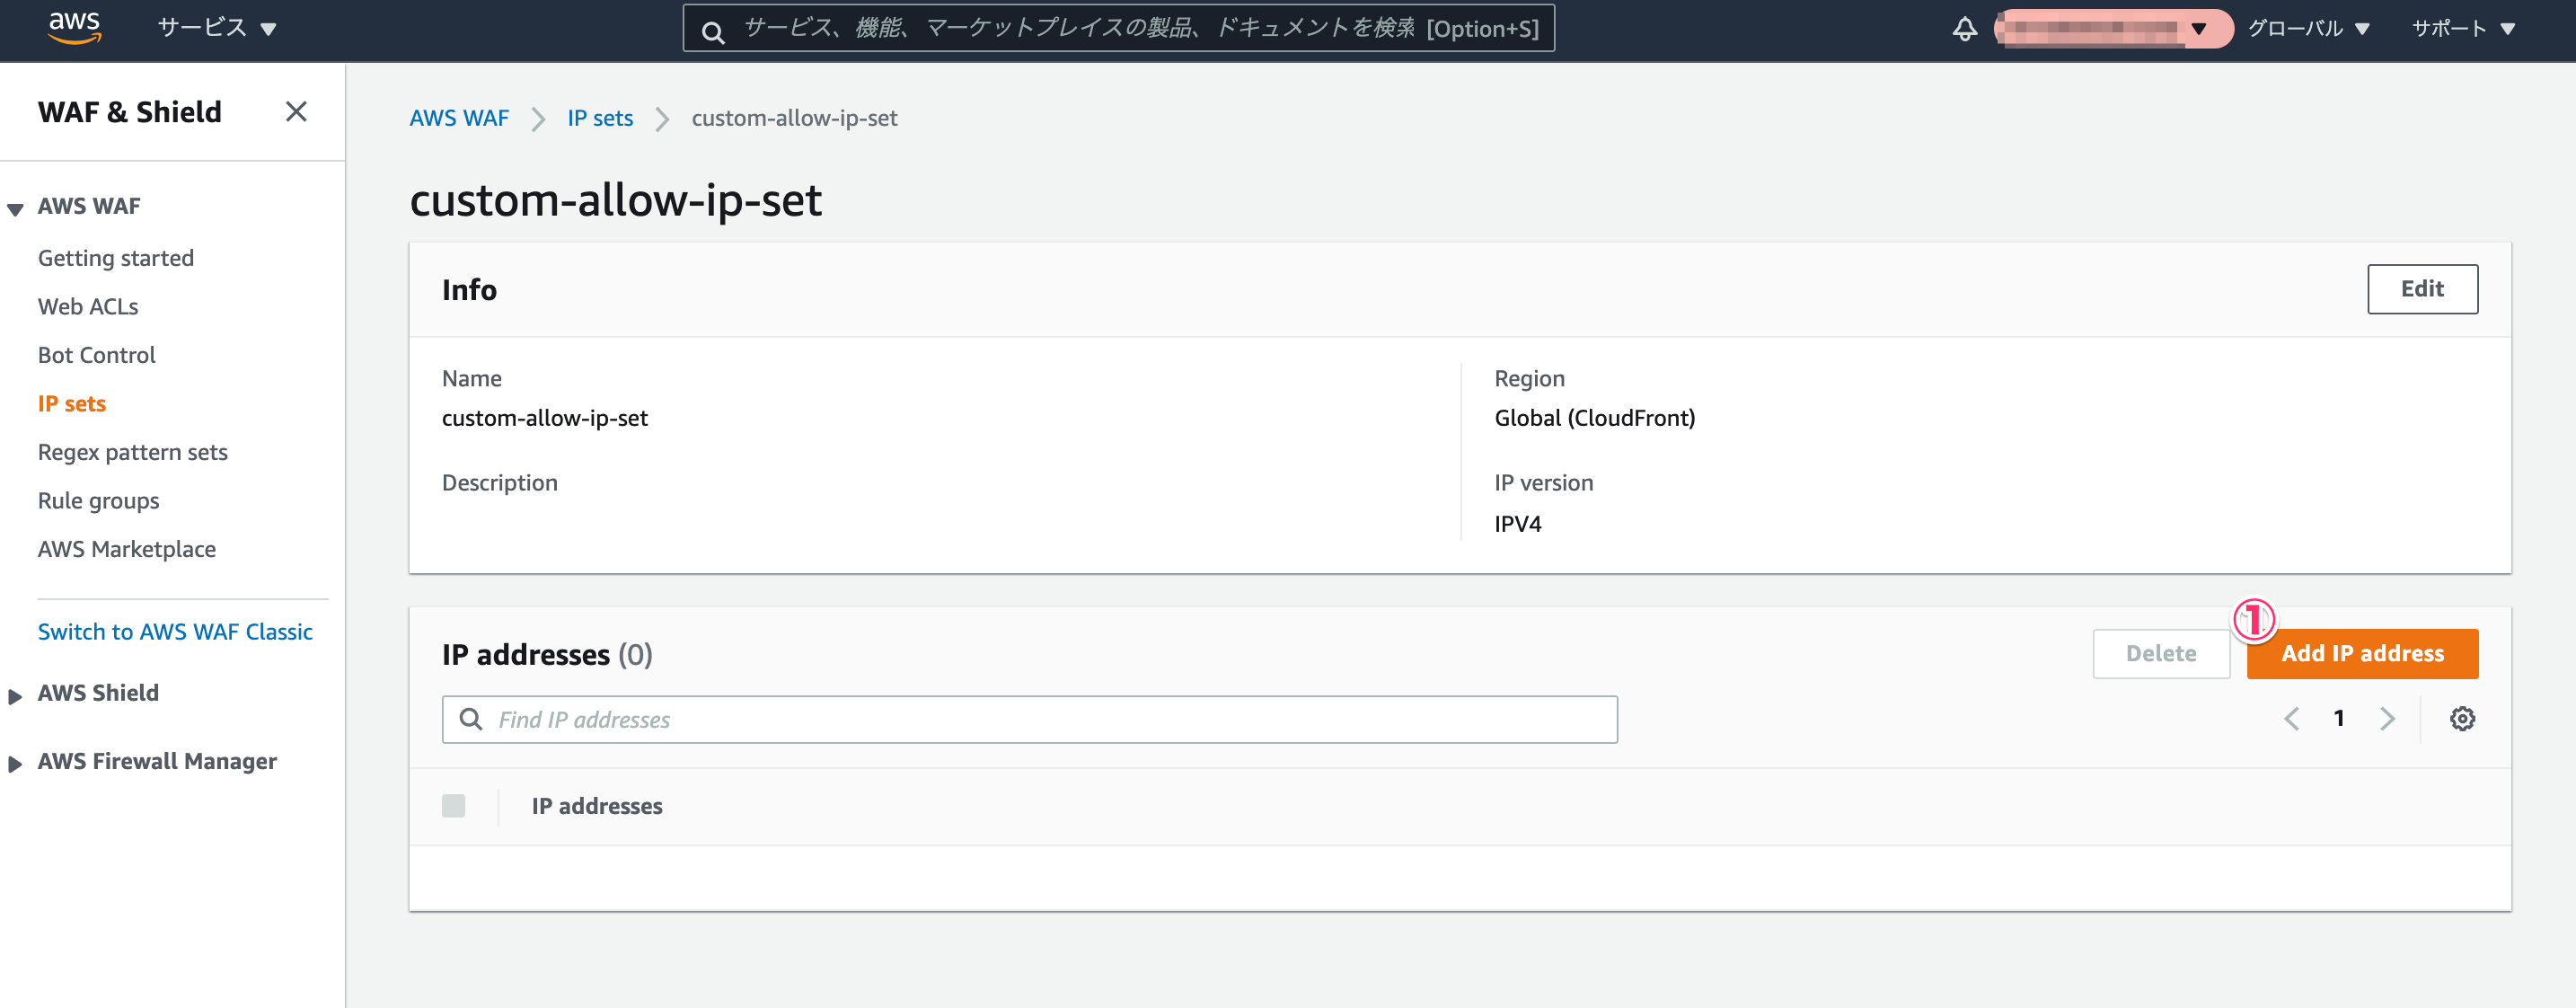The width and height of the screenshot is (2576, 1008).
Task: Open the サポート support dropdown
Action: click(2463, 28)
